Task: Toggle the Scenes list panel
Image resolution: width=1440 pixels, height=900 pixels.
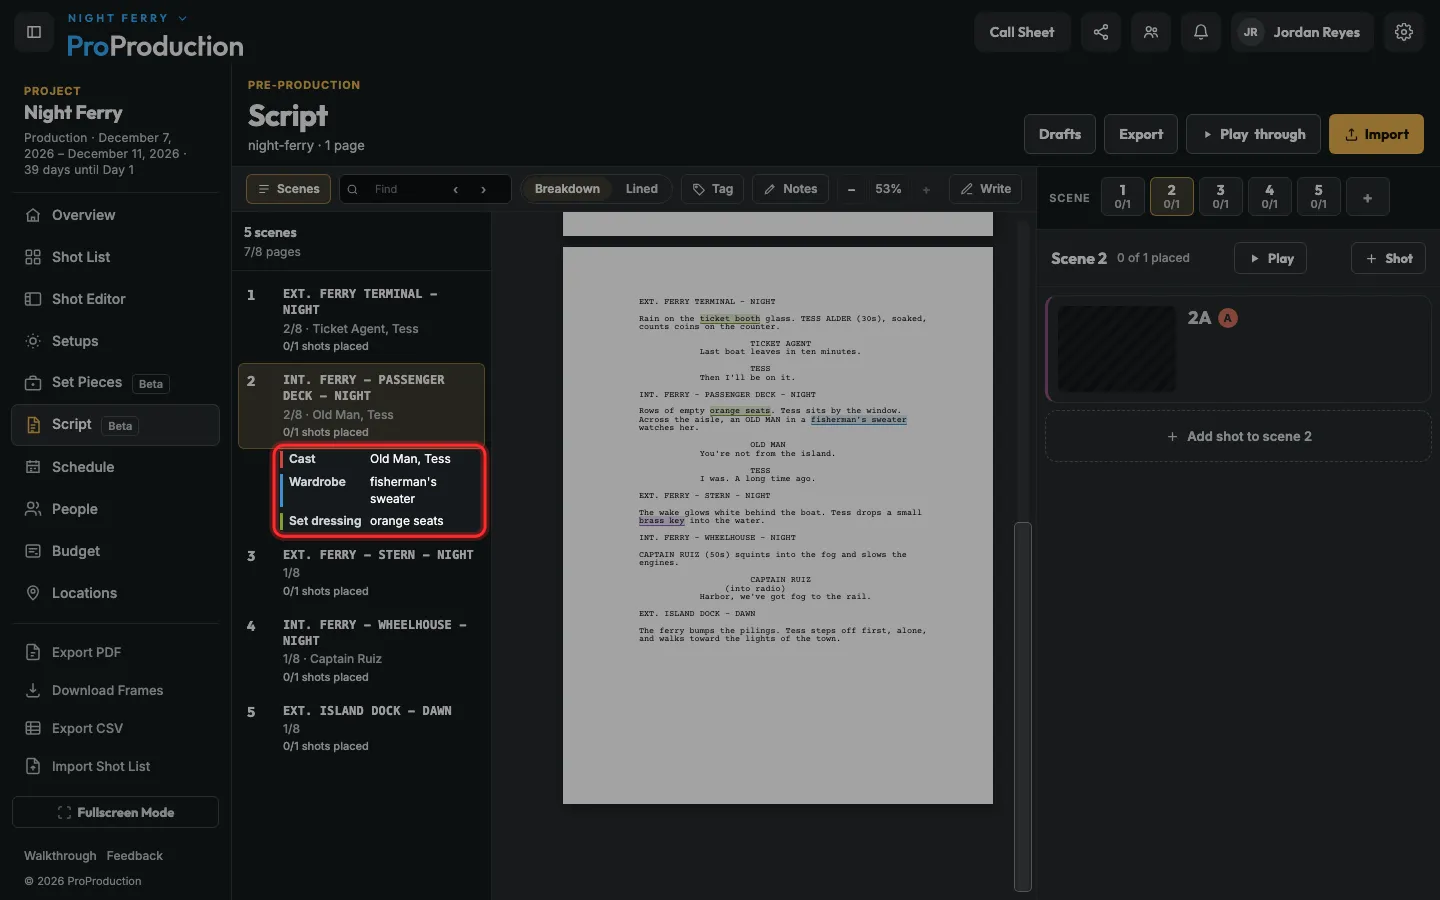Action: point(289,189)
